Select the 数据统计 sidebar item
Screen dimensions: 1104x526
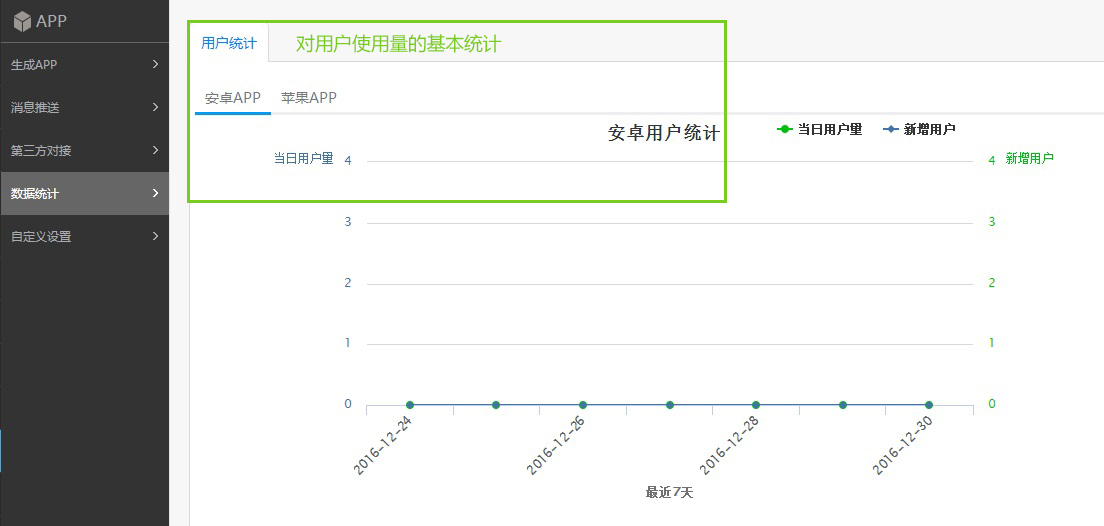pos(34,194)
